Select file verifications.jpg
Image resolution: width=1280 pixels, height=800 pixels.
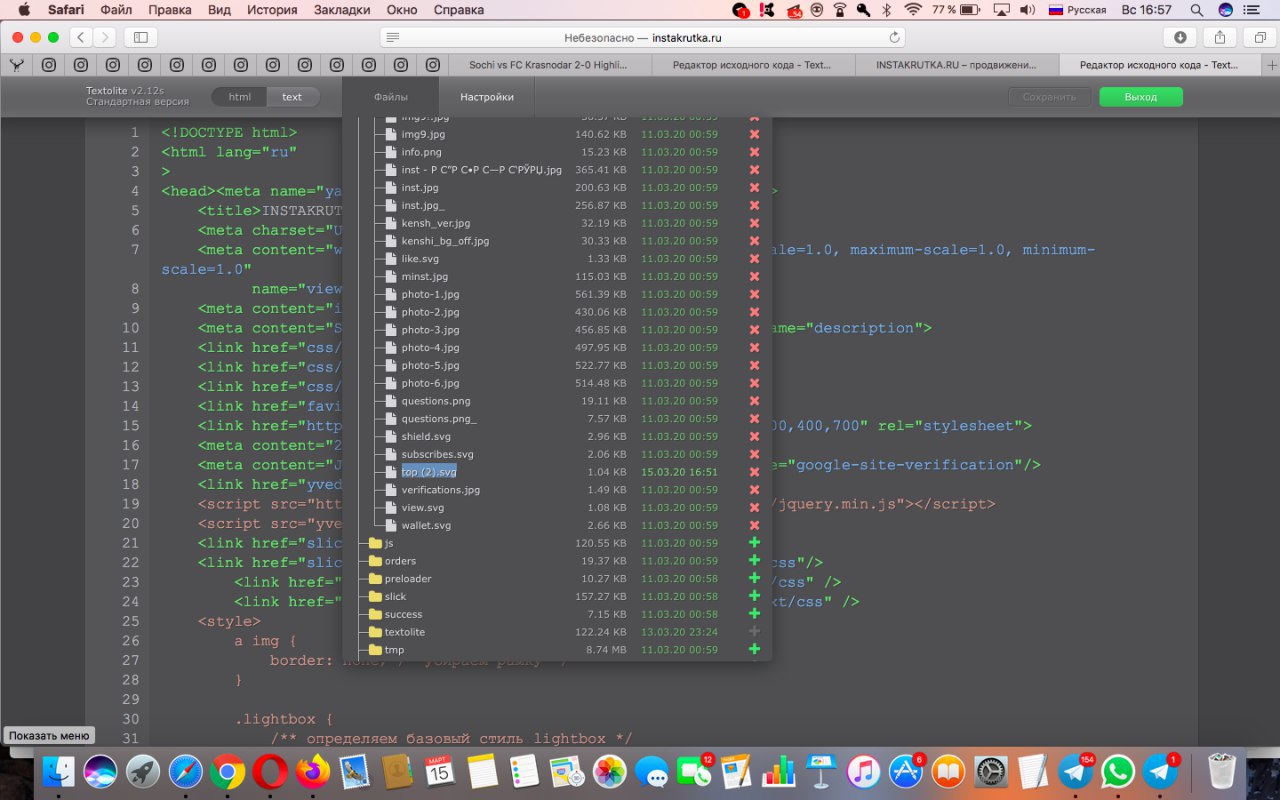[440, 490]
